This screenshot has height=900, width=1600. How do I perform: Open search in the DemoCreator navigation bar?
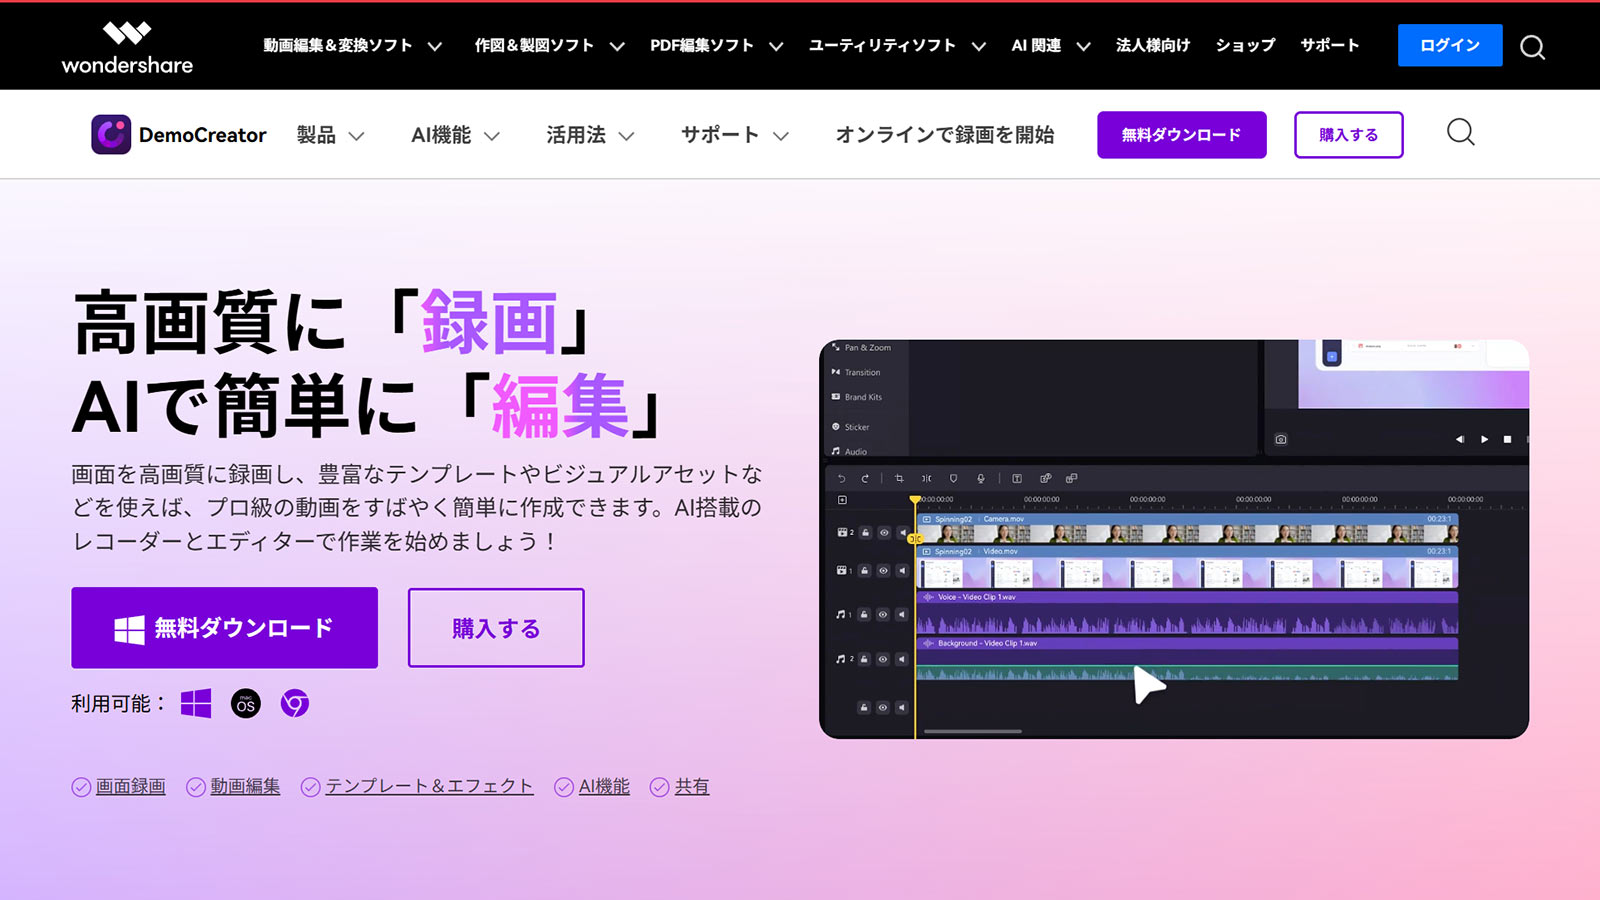[x=1461, y=132]
